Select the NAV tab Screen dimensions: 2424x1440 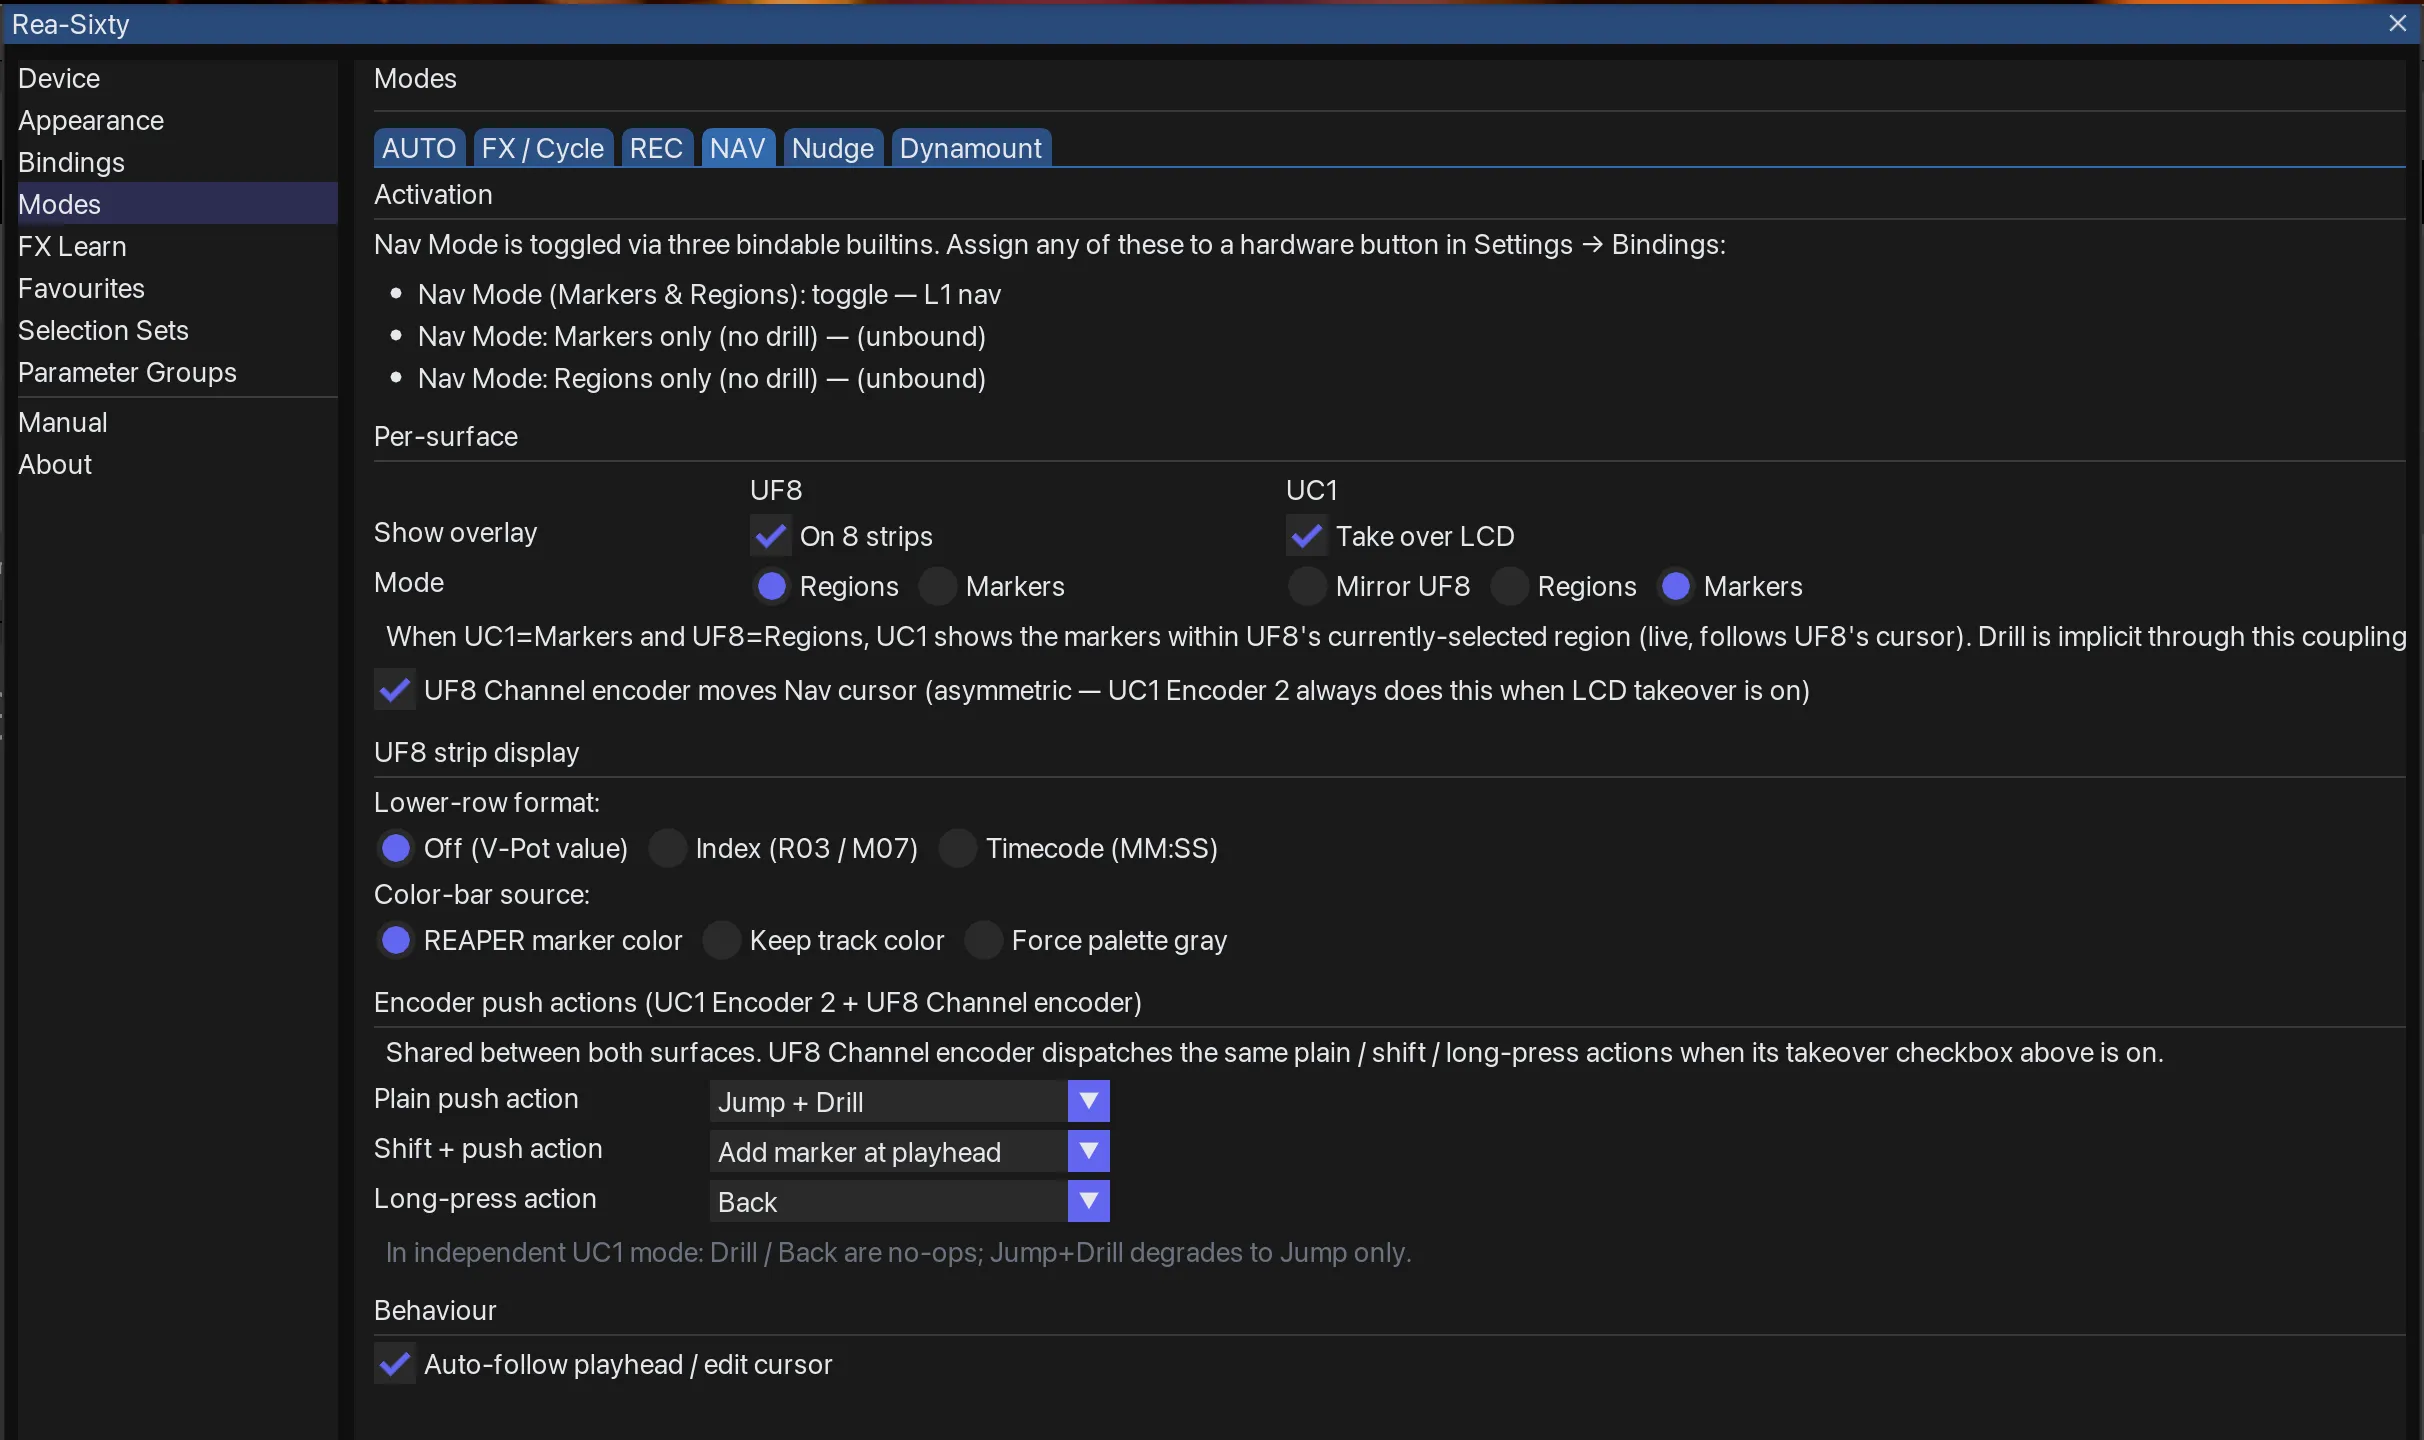(738, 148)
